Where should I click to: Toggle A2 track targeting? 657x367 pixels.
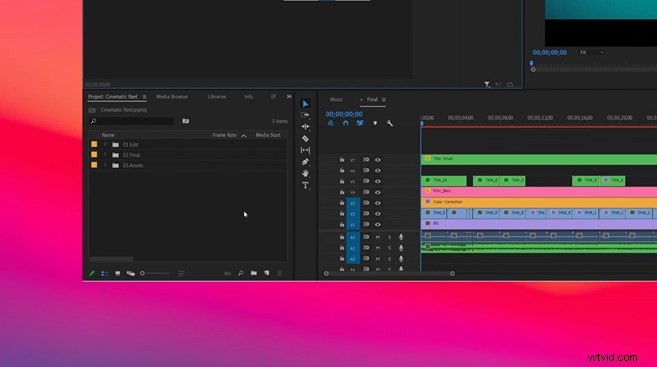click(353, 248)
